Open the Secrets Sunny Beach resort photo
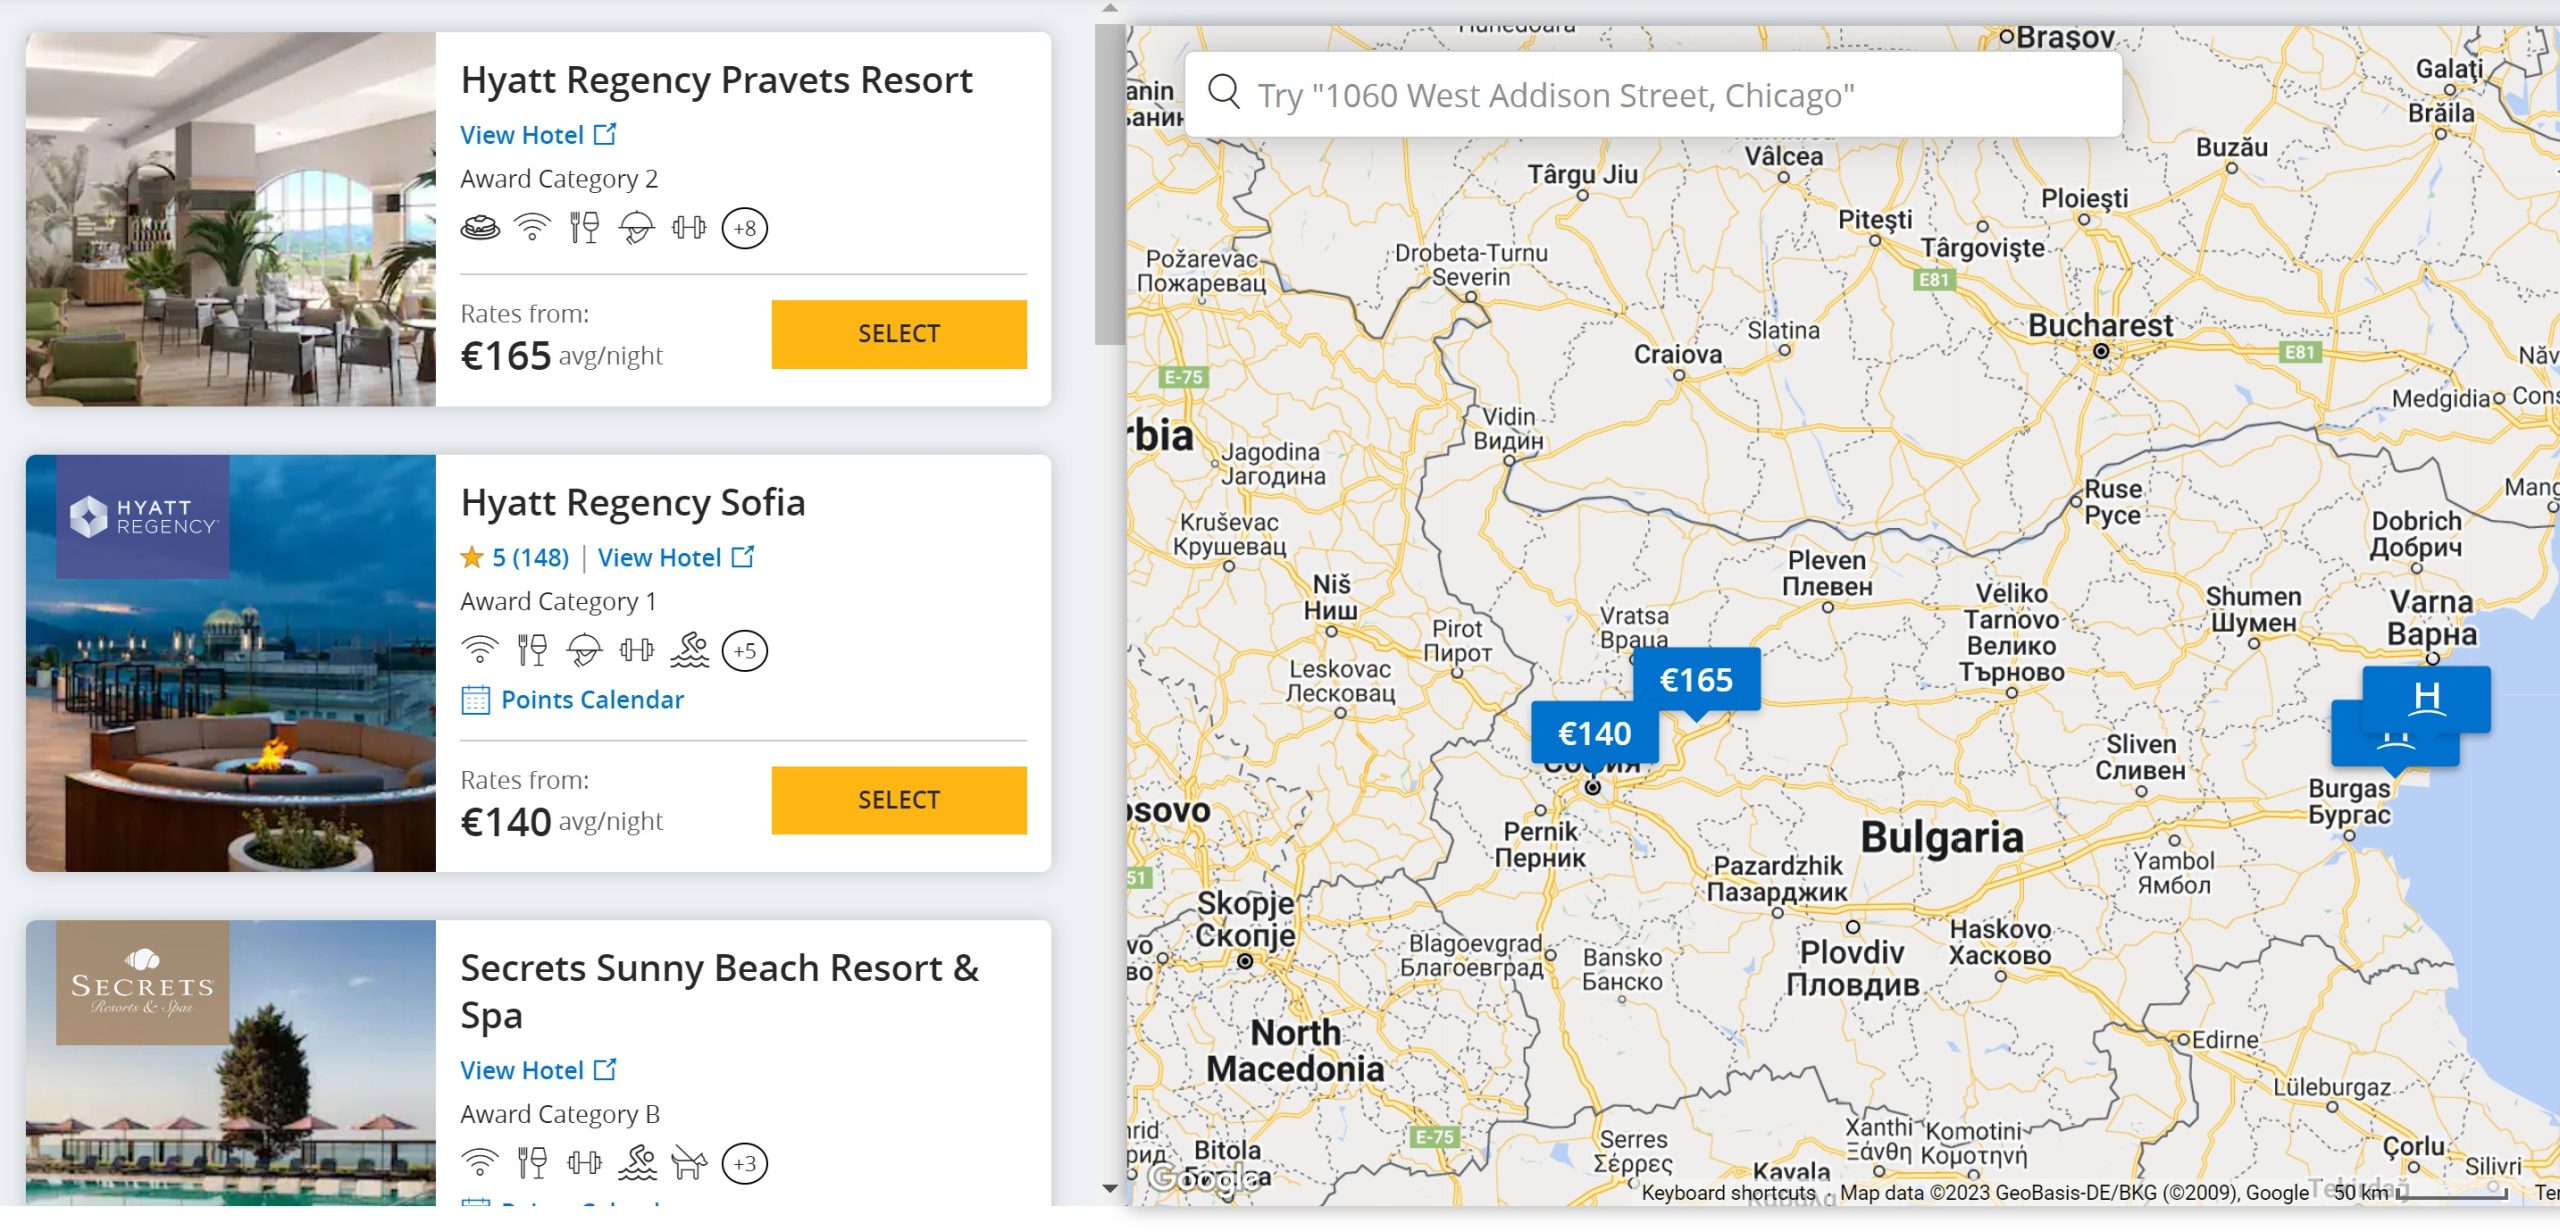This screenshot has width=2560, height=1232. [x=231, y=1062]
